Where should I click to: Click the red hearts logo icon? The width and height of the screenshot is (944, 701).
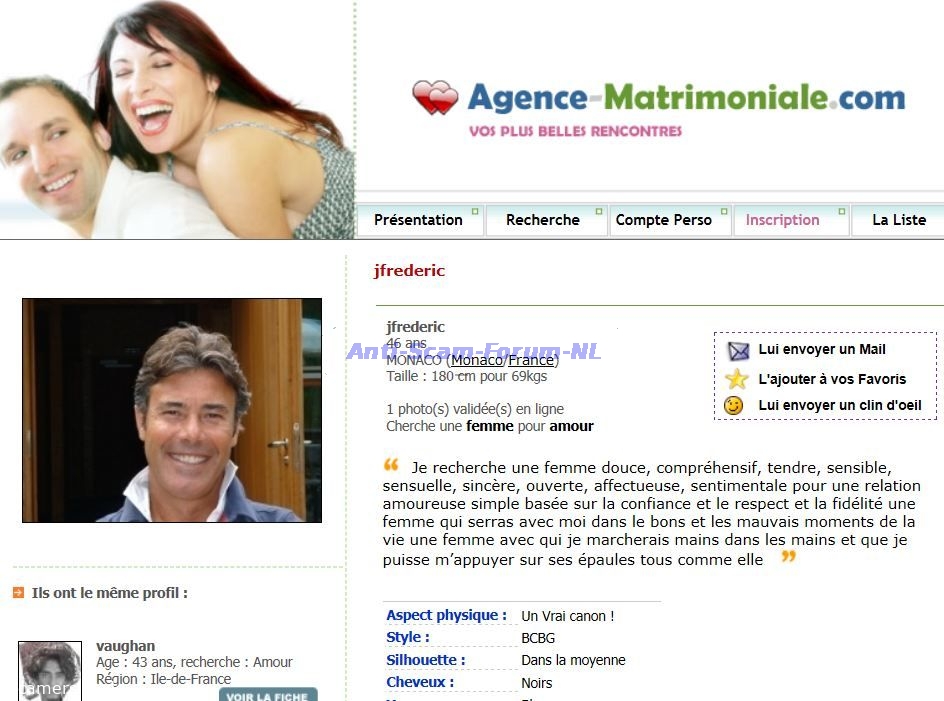click(x=435, y=98)
